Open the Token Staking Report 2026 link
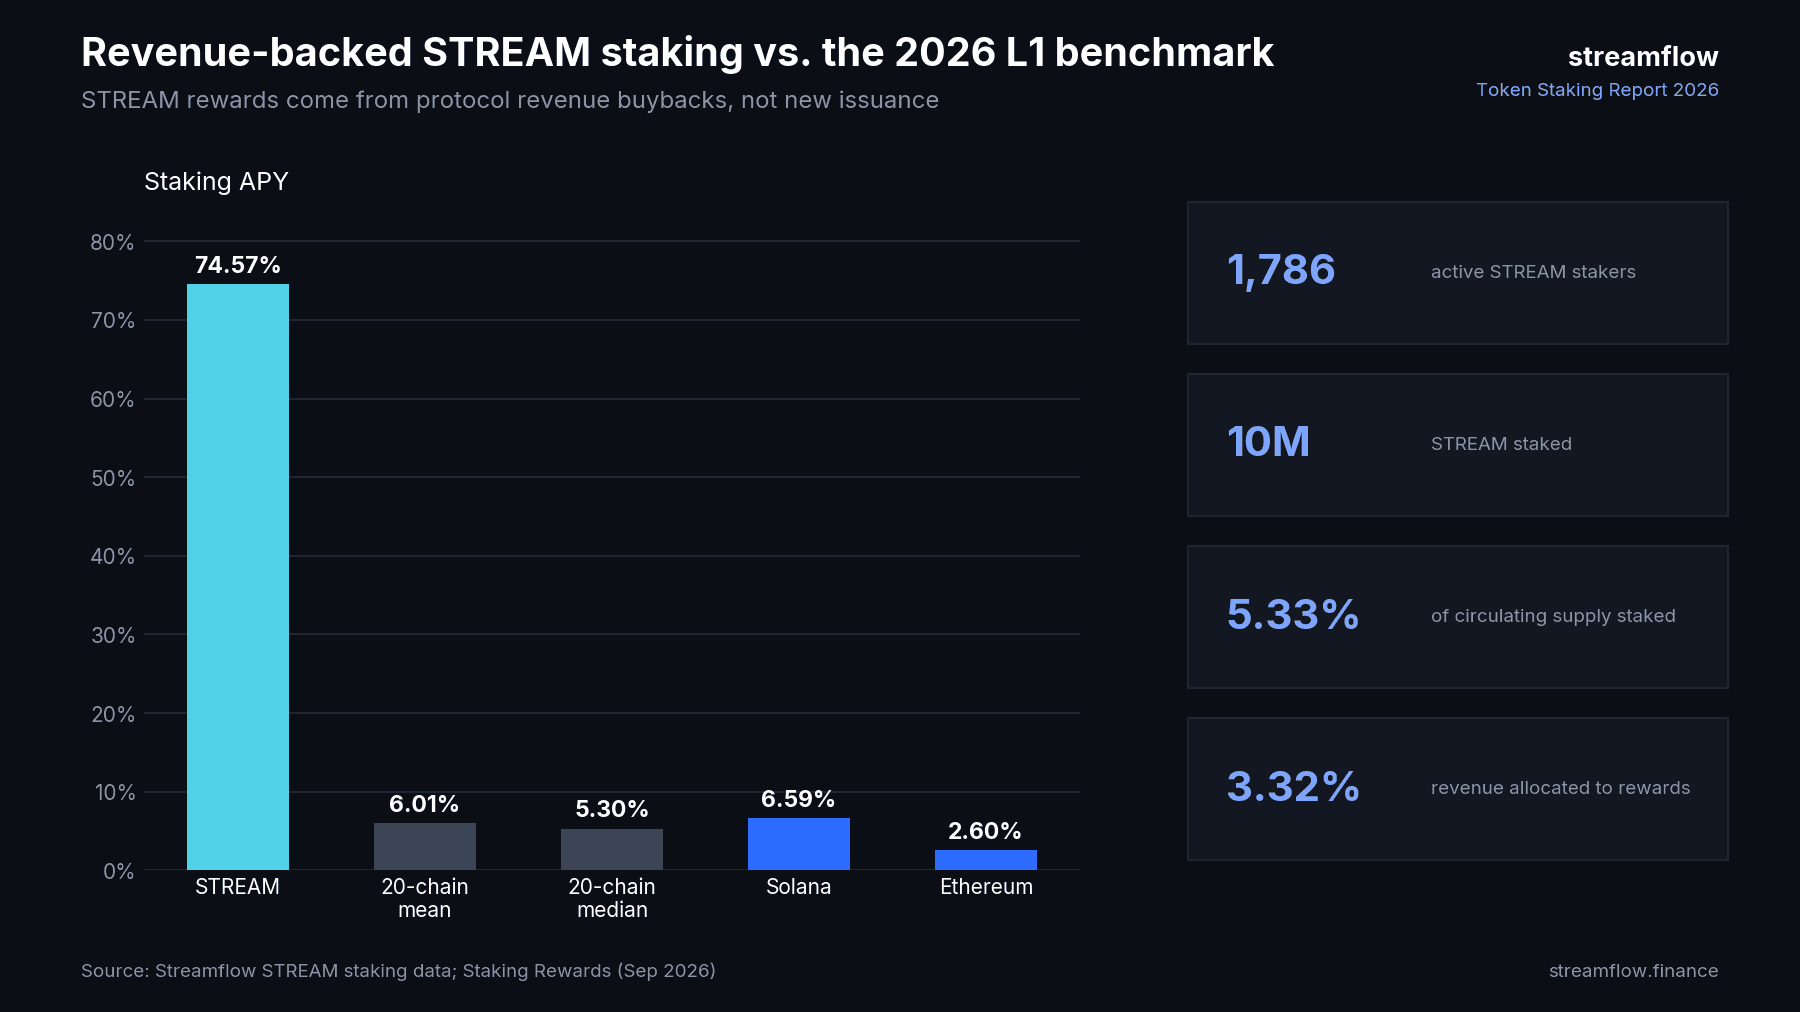The width and height of the screenshot is (1800, 1012). (1597, 90)
